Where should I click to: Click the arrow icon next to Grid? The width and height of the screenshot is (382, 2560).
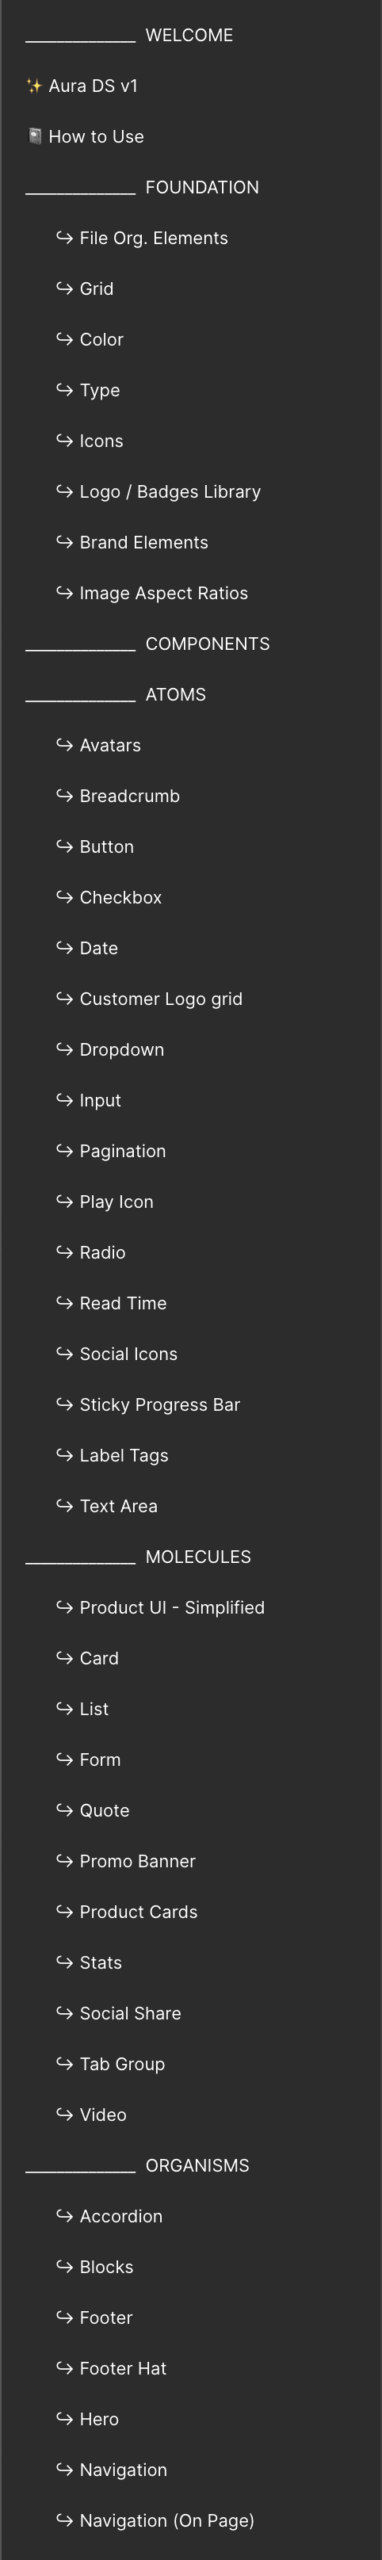pyautogui.click(x=65, y=288)
